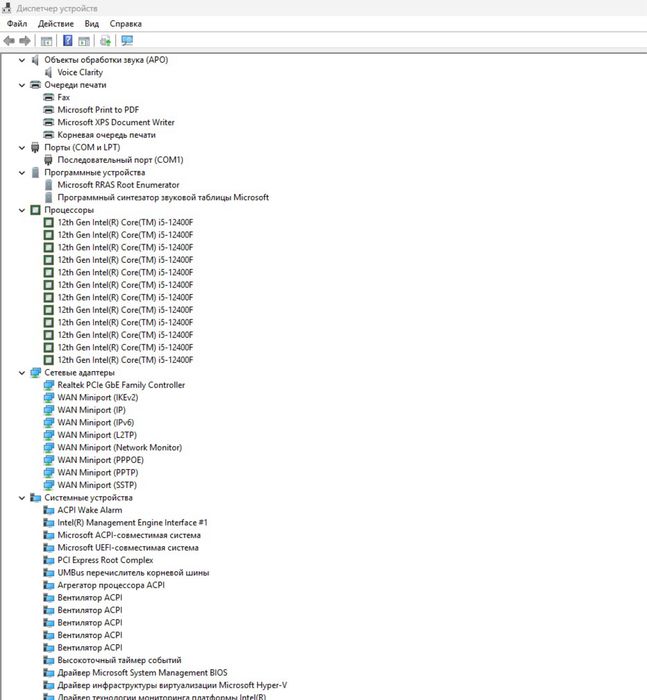Collapse the Системные устройства category
This screenshot has width=647, height=700.
[22, 497]
